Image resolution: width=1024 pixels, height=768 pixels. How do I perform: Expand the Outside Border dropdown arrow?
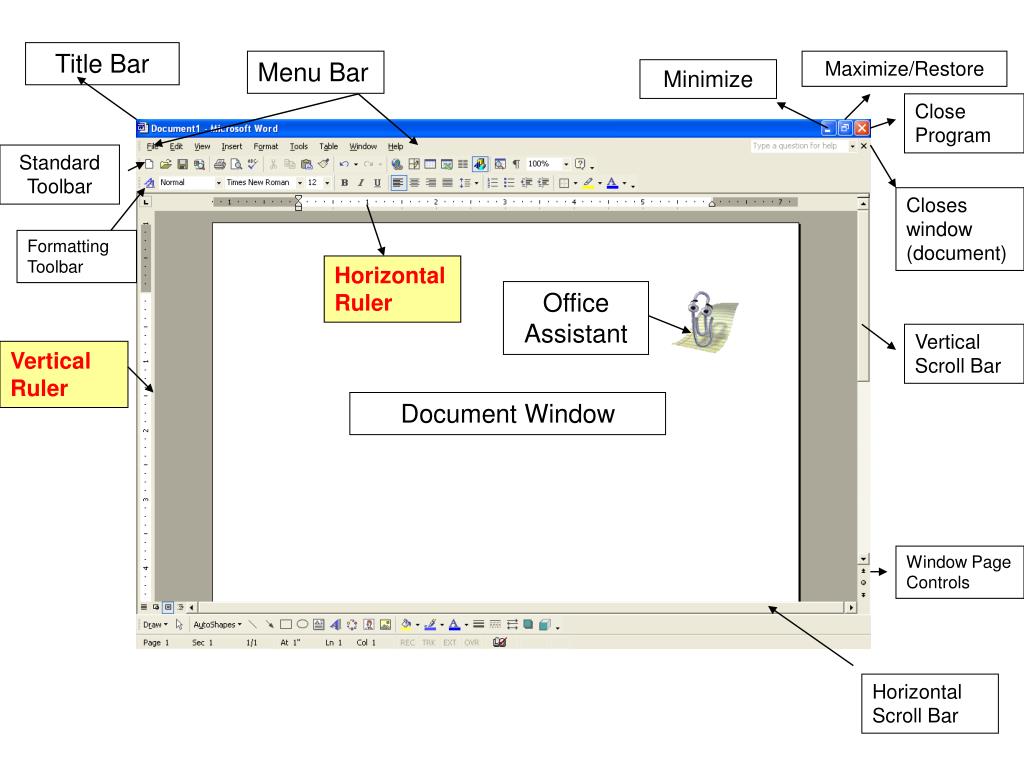pyautogui.click(x=575, y=184)
